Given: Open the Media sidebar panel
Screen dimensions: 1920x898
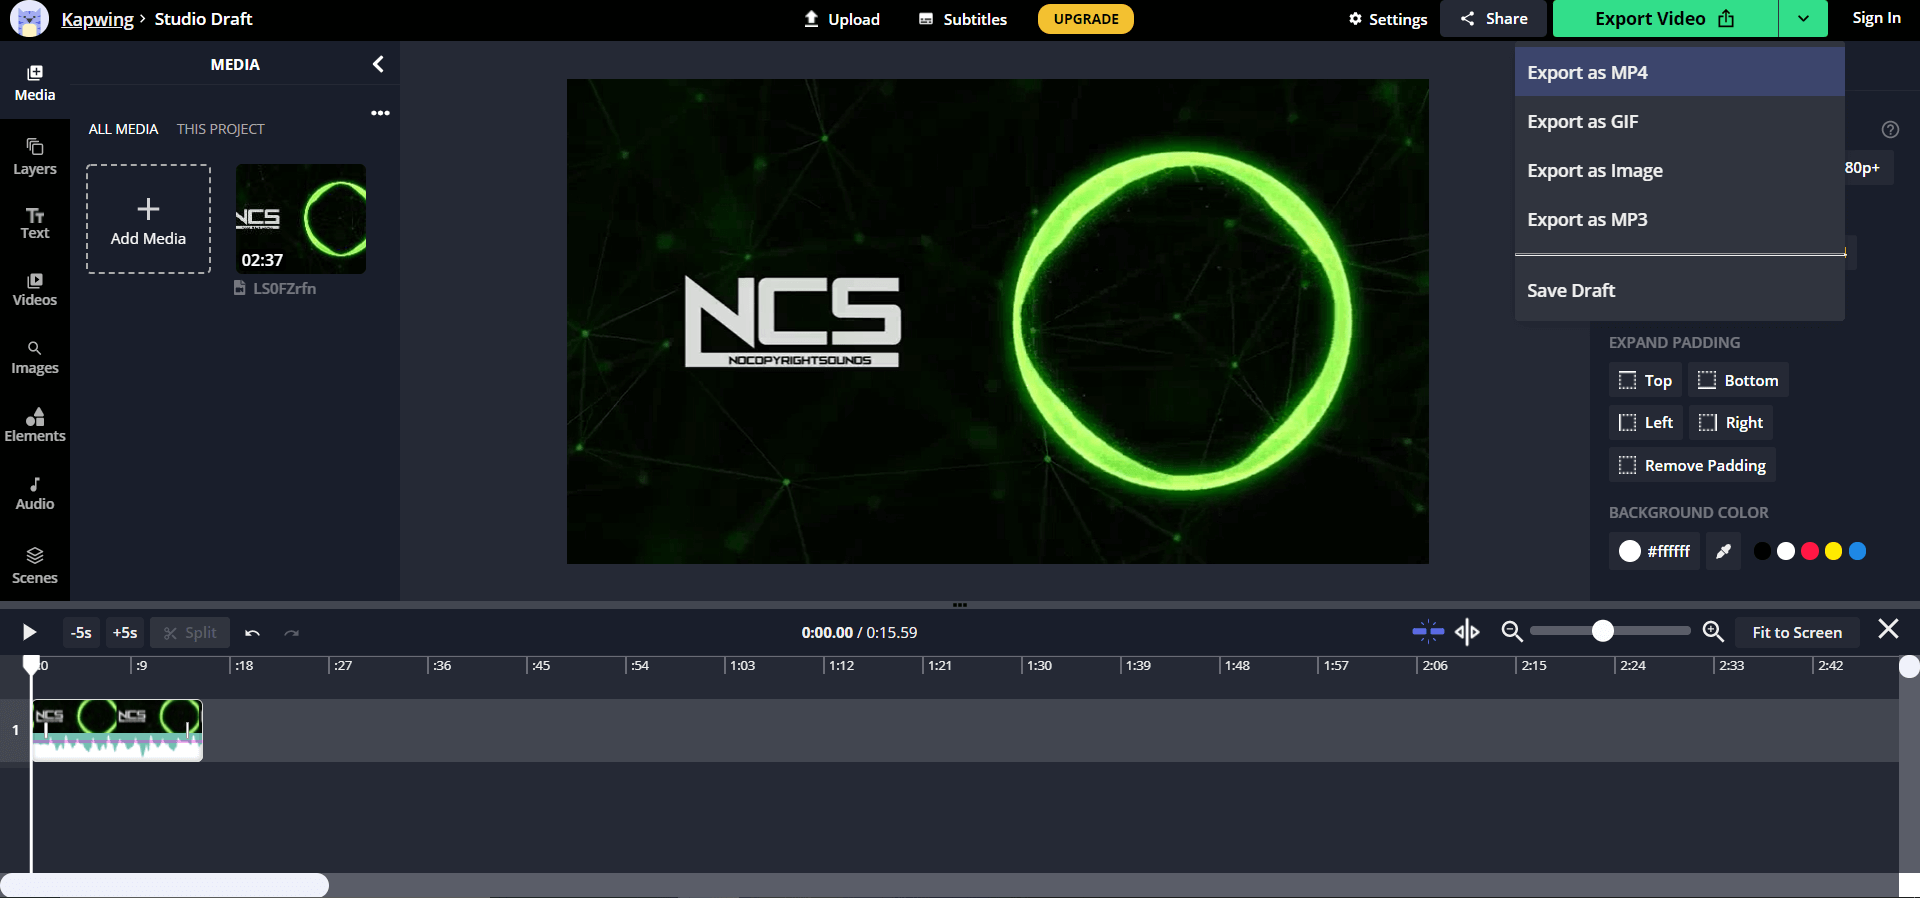Looking at the screenshot, I should 35,82.
